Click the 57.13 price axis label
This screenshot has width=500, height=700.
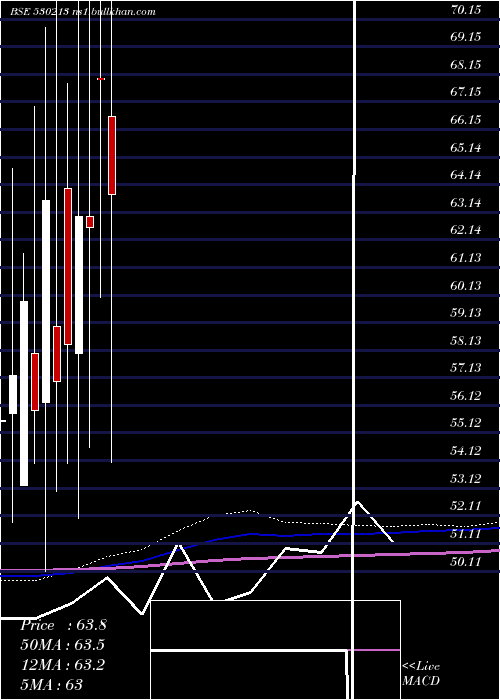click(466, 368)
